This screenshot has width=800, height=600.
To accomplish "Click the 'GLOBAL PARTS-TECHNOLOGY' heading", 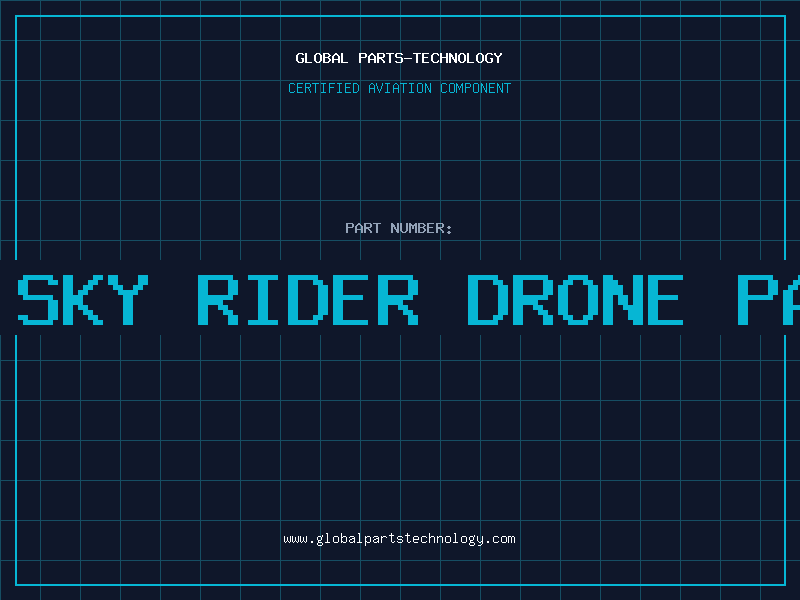I will (399, 59).
